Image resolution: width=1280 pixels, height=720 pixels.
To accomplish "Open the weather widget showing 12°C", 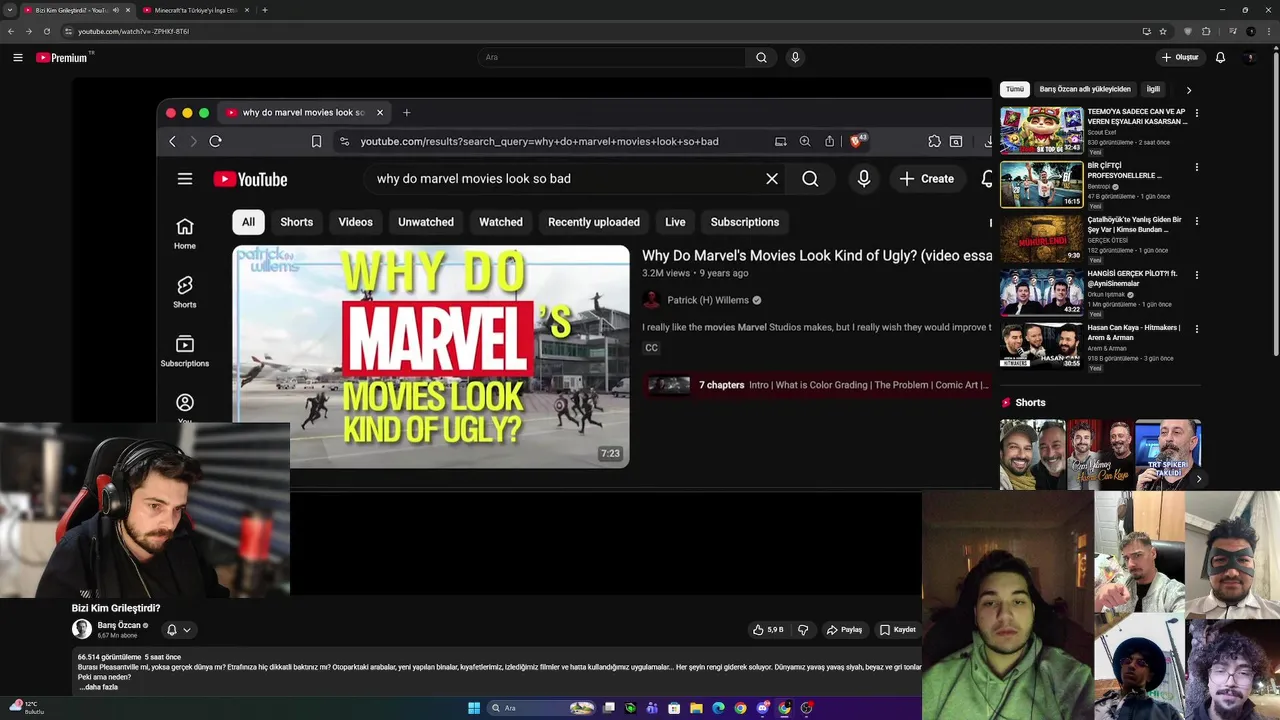I will tap(28, 707).
